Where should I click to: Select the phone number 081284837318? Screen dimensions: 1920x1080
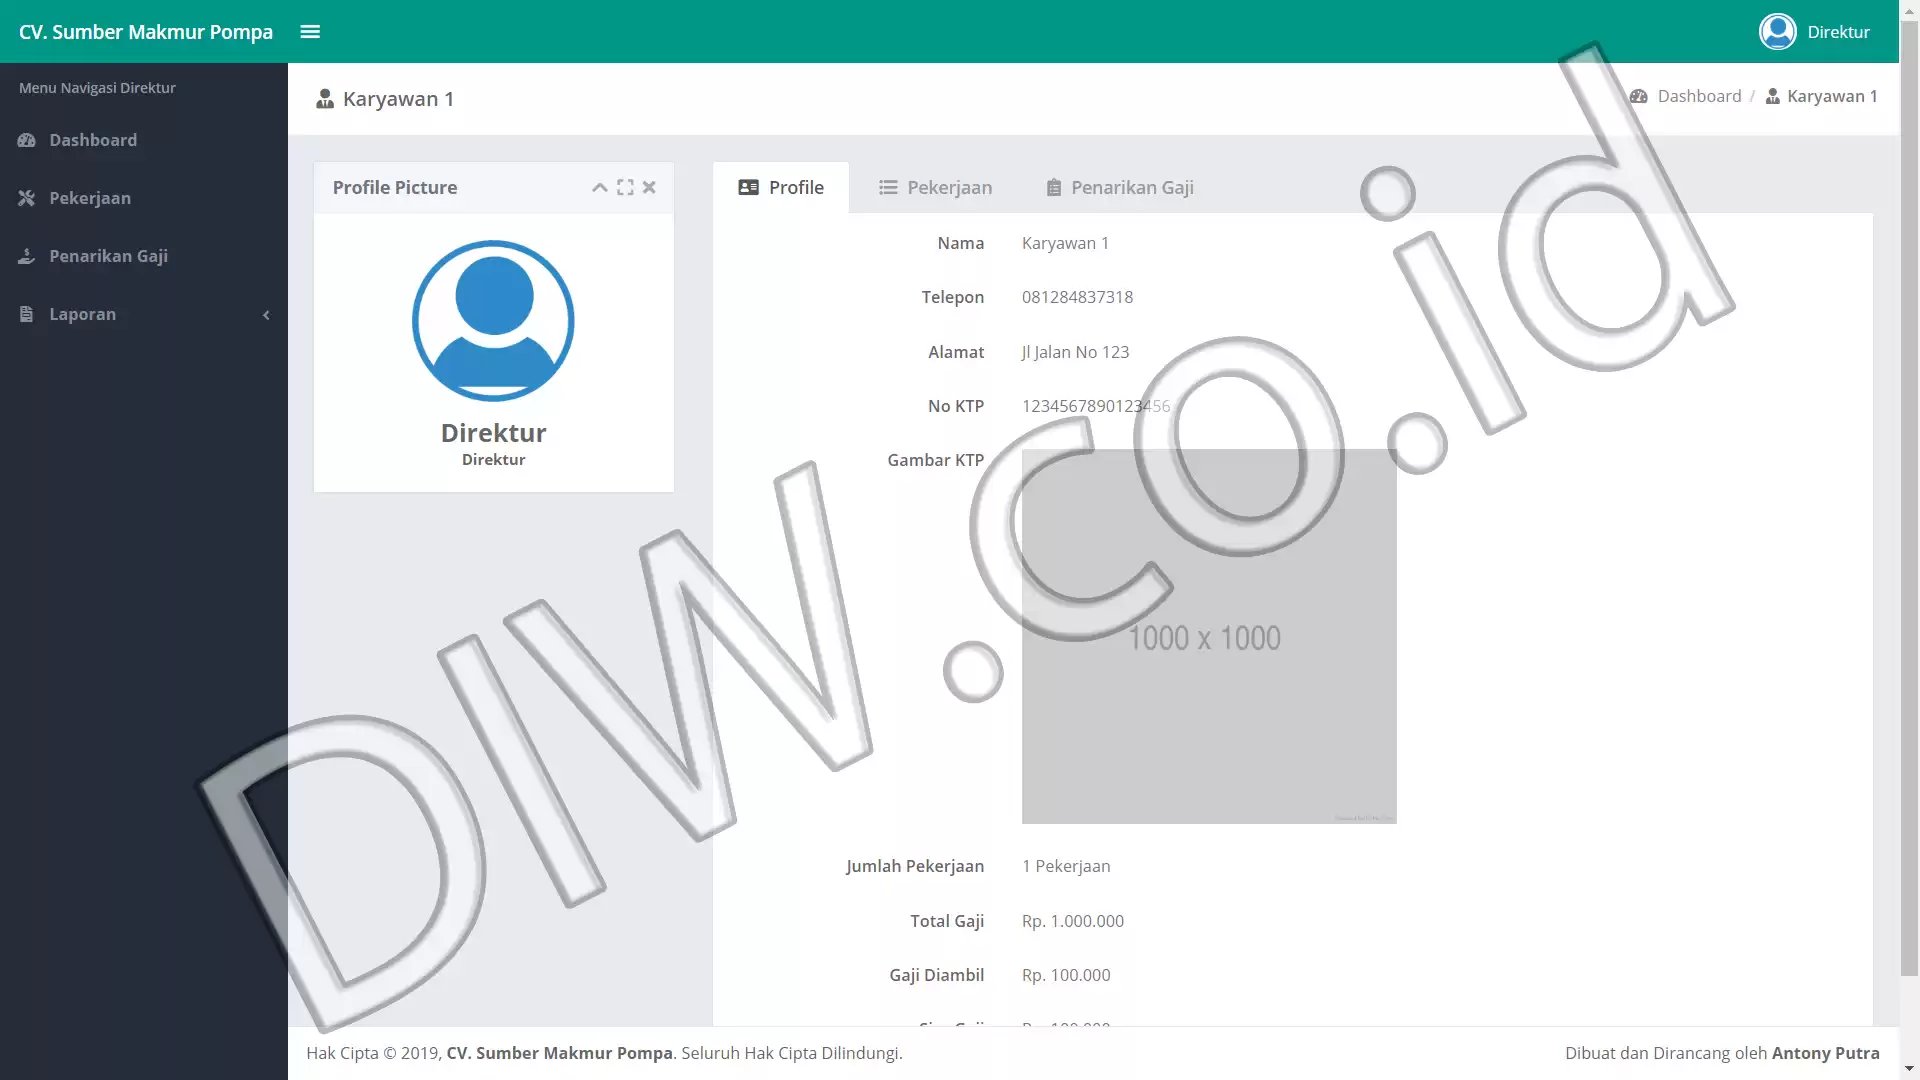tap(1077, 297)
